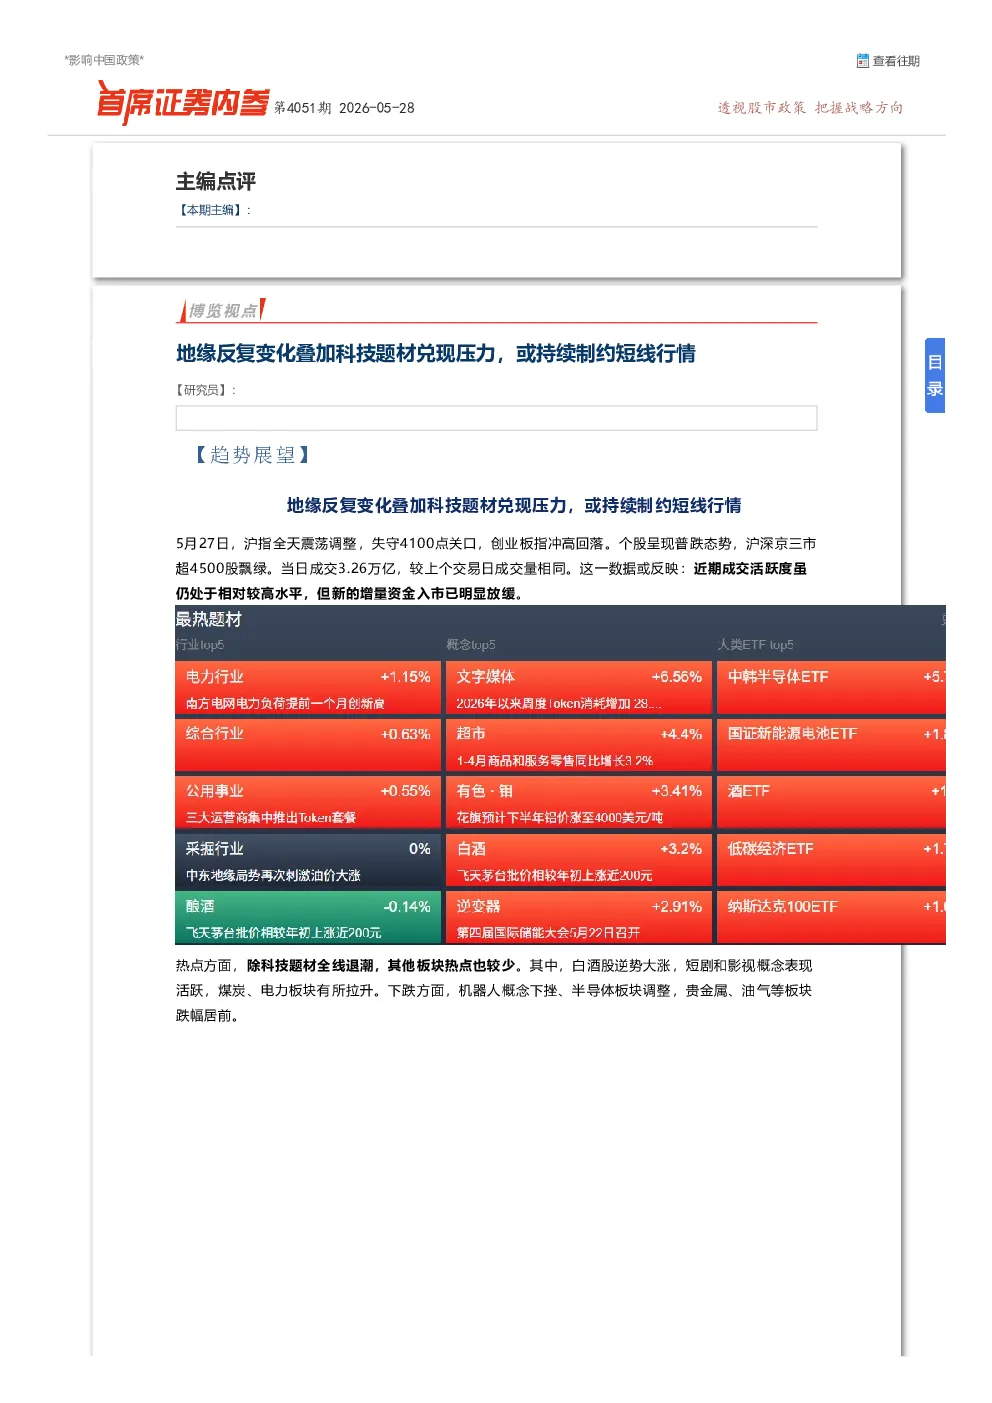Open the 白酒 +3.2% concept tile
This screenshot has height=1403, width=992.
coord(579,861)
